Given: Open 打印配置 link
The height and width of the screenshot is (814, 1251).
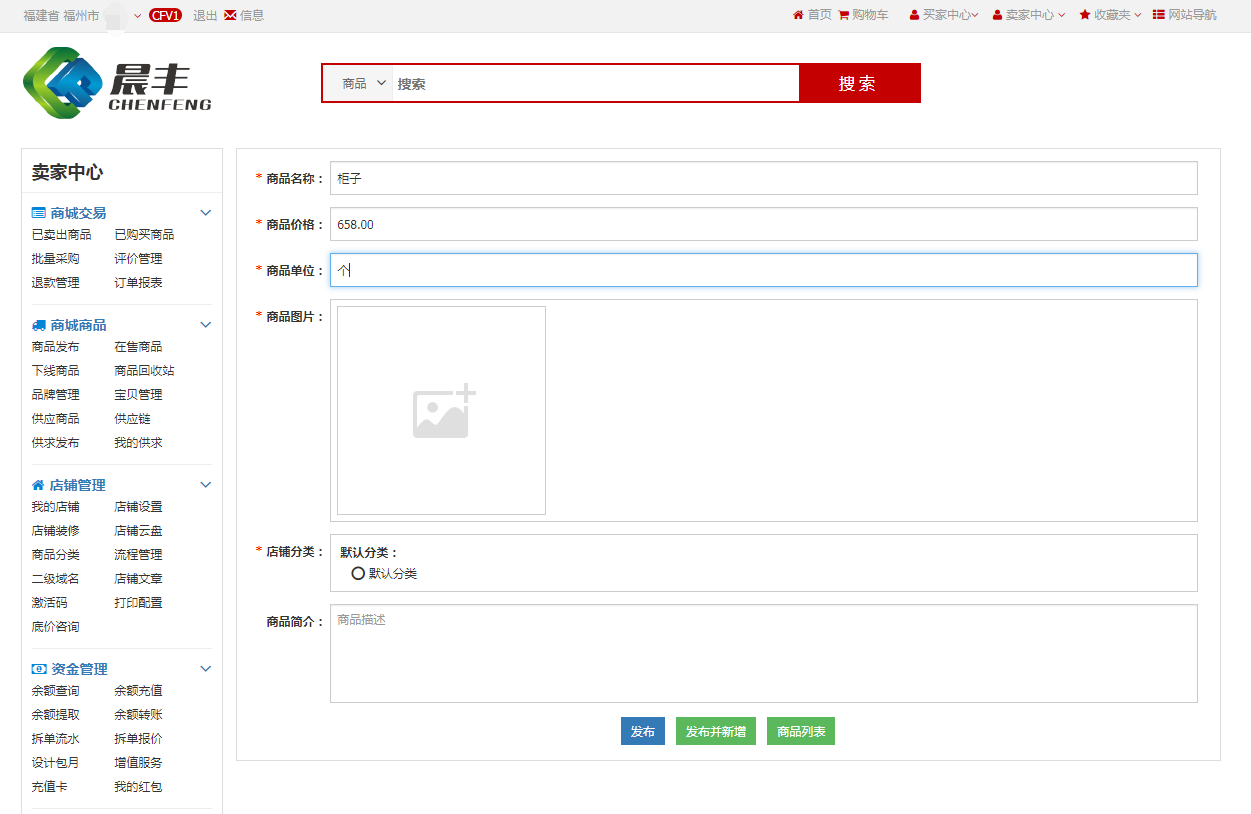Looking at the screenshot, I should (138, 603).
